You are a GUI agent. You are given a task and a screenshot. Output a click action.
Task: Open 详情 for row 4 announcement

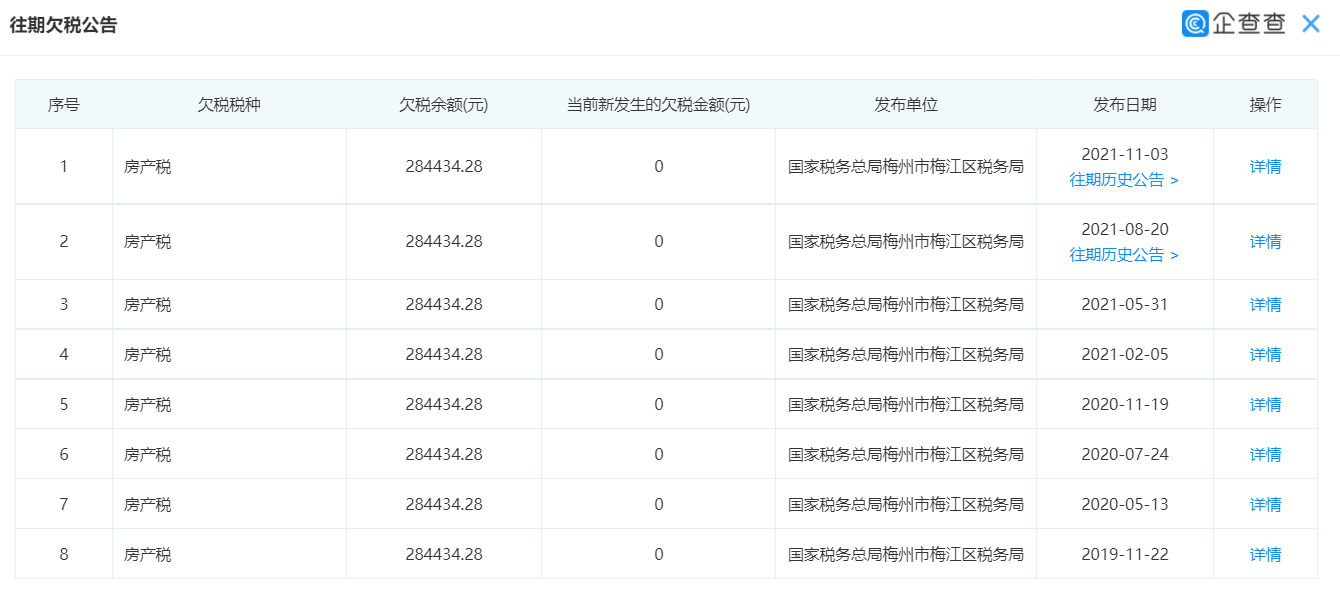(x=1266, y=354)
